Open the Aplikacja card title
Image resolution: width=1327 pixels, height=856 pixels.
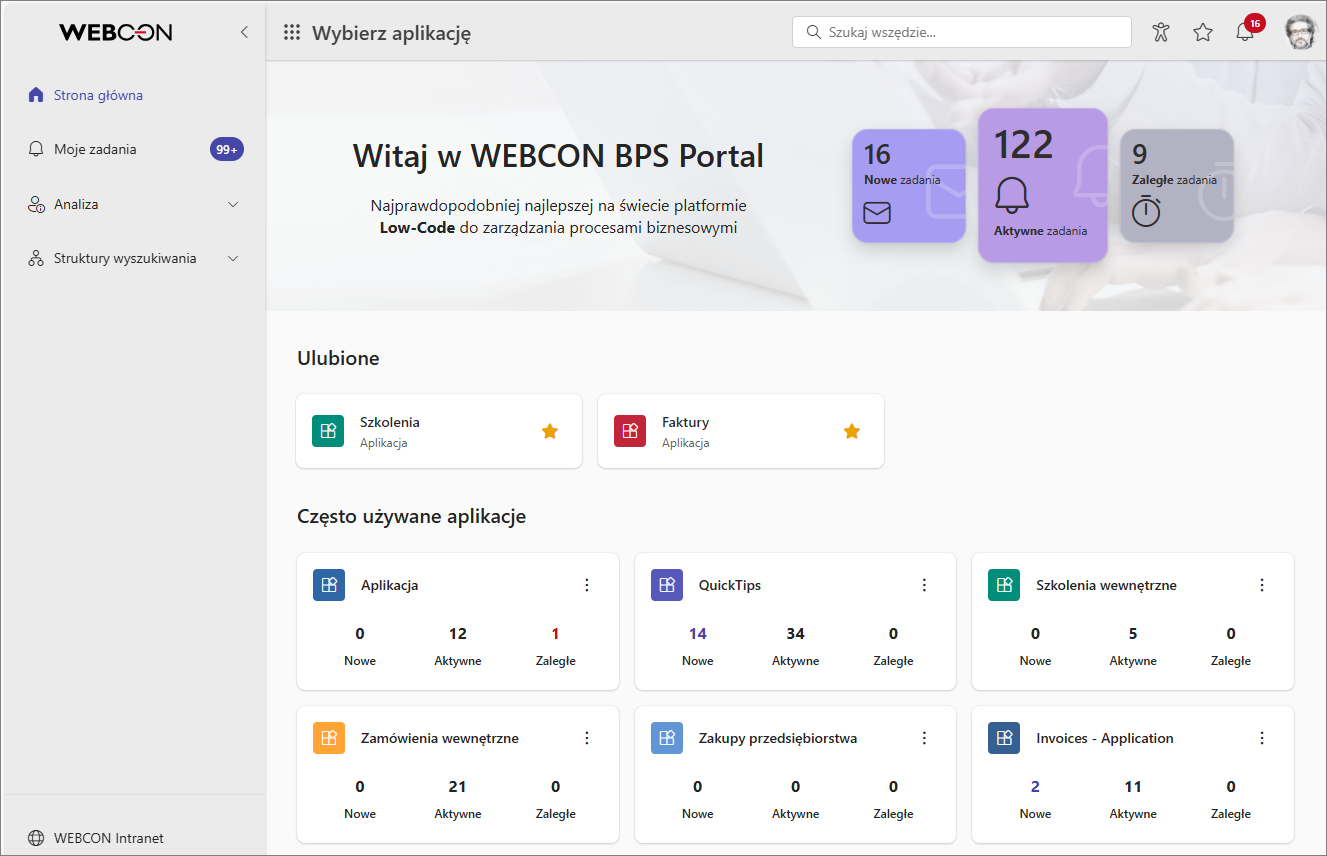[x=390, y=585]
